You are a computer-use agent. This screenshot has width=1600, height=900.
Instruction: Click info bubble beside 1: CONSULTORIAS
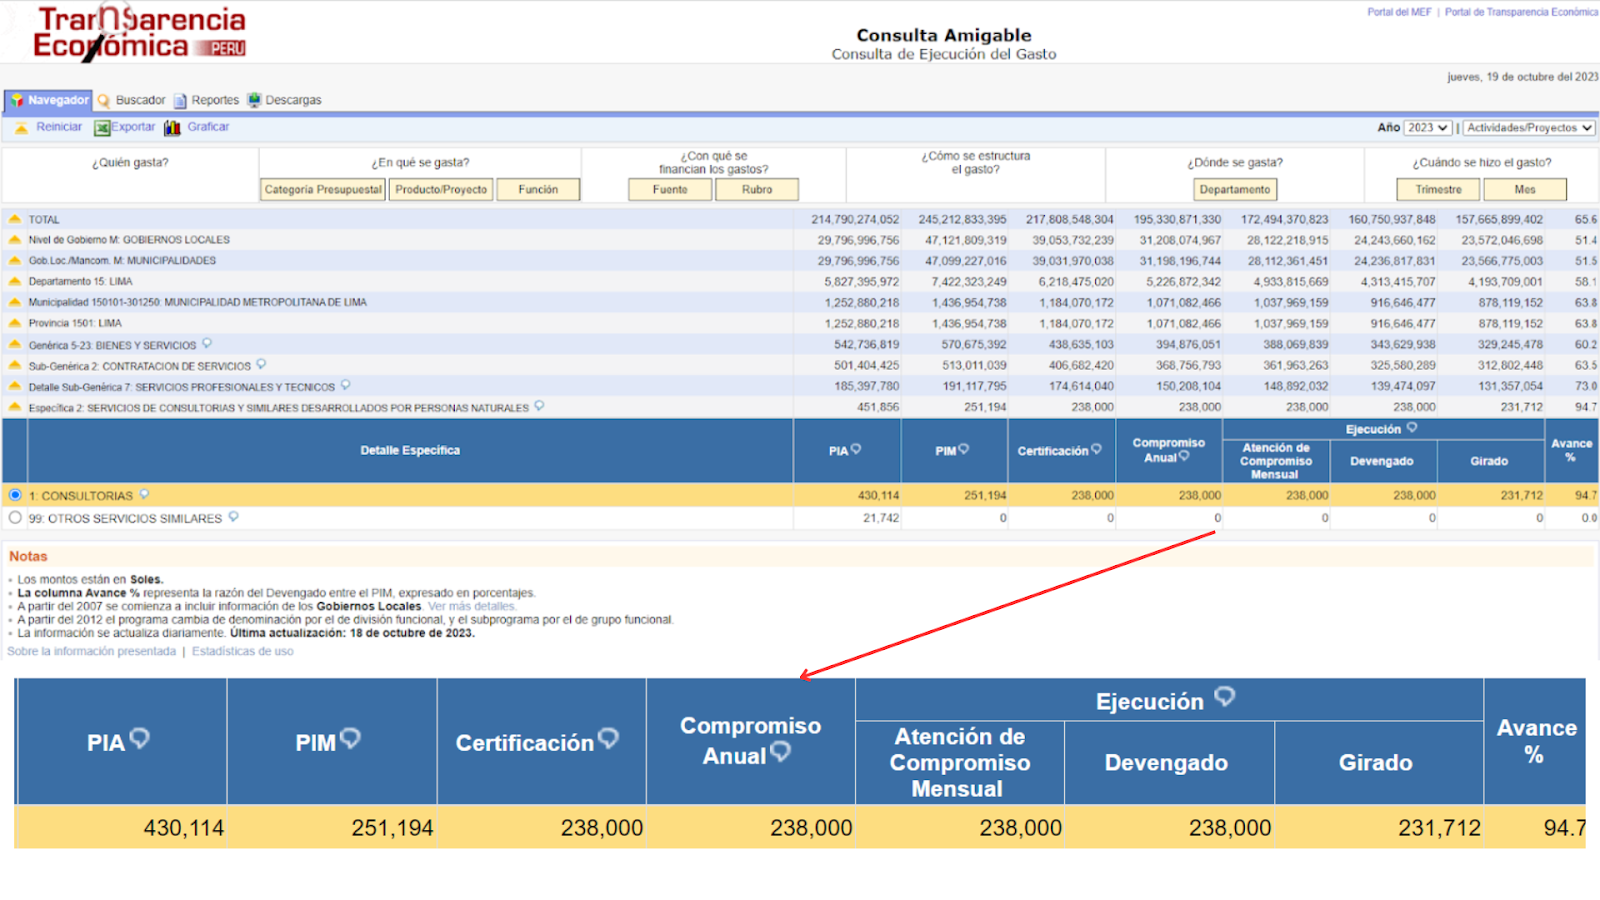(144, 494)
